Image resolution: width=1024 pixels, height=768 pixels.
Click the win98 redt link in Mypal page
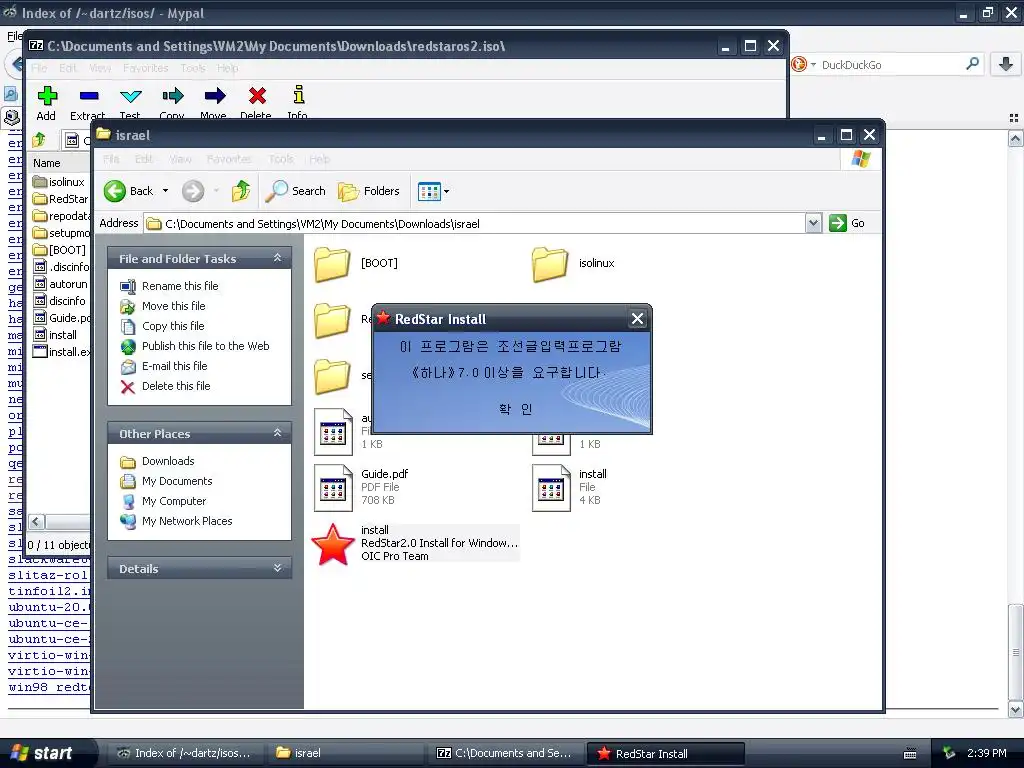click(49, 687)
